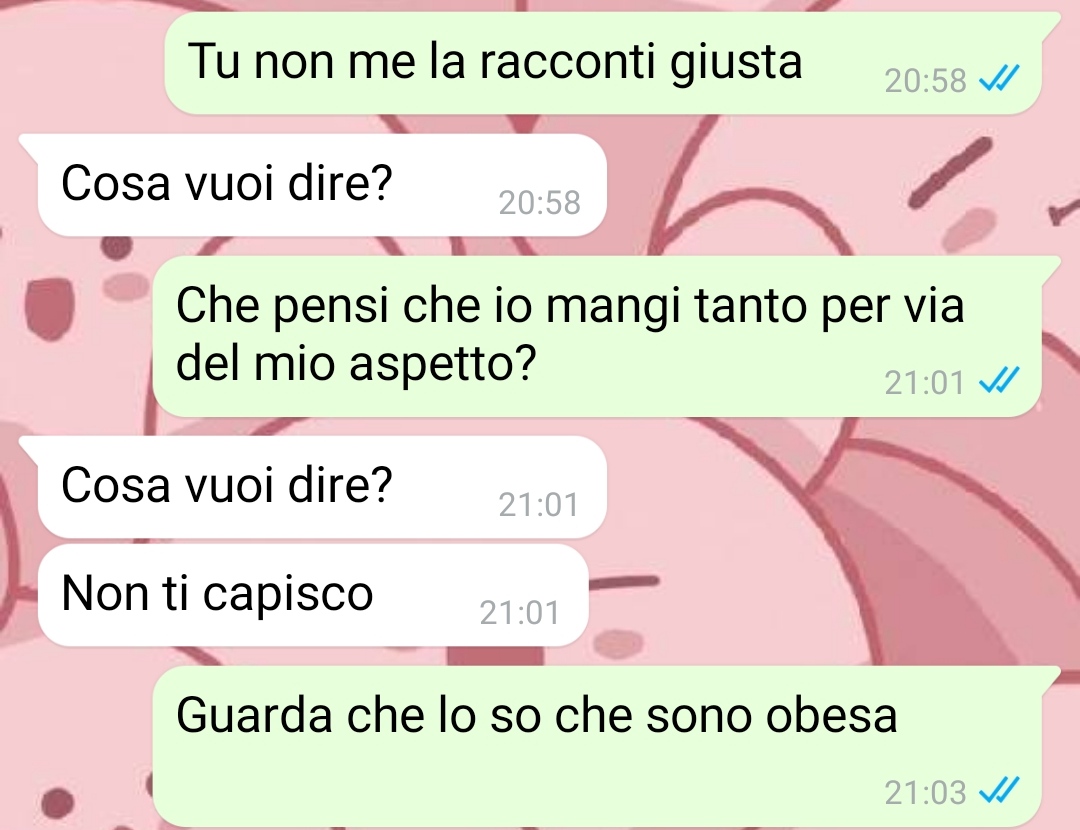Tap the word 'giusta' in first message
This screenshot has width=1080, height=830.
click(736, 63)
